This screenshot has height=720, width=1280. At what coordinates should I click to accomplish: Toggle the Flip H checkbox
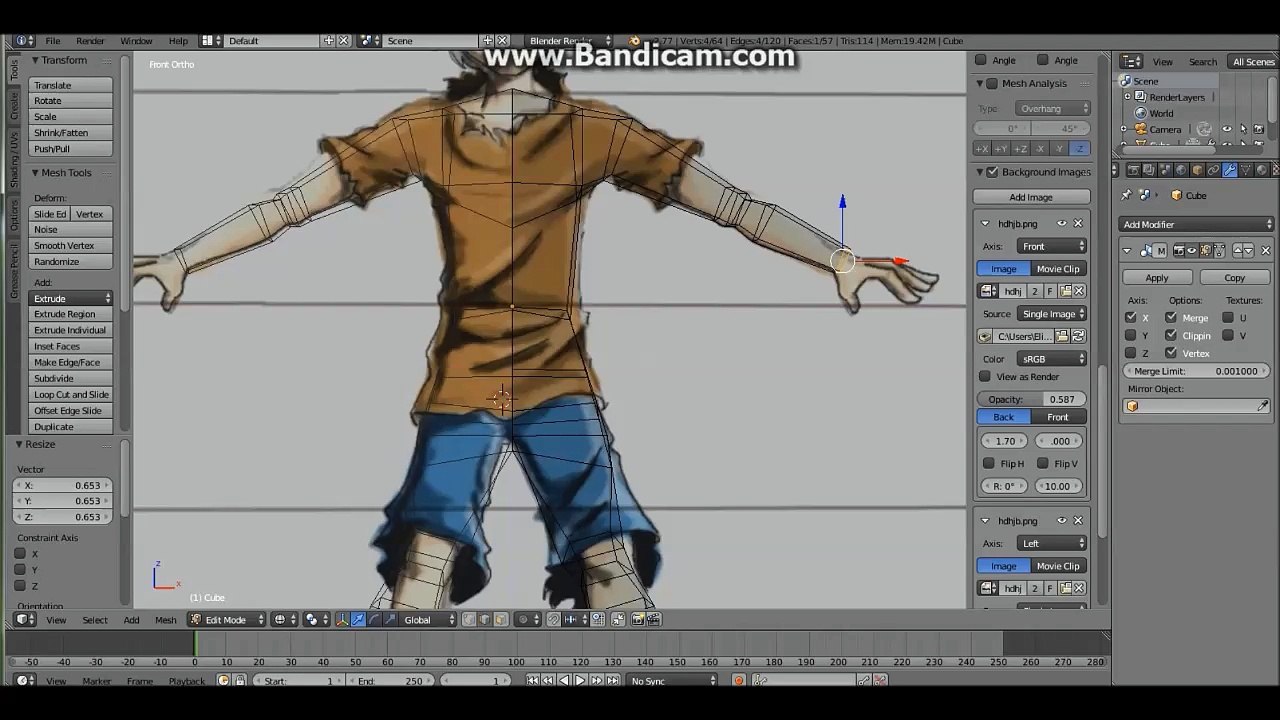pos(989,464)
